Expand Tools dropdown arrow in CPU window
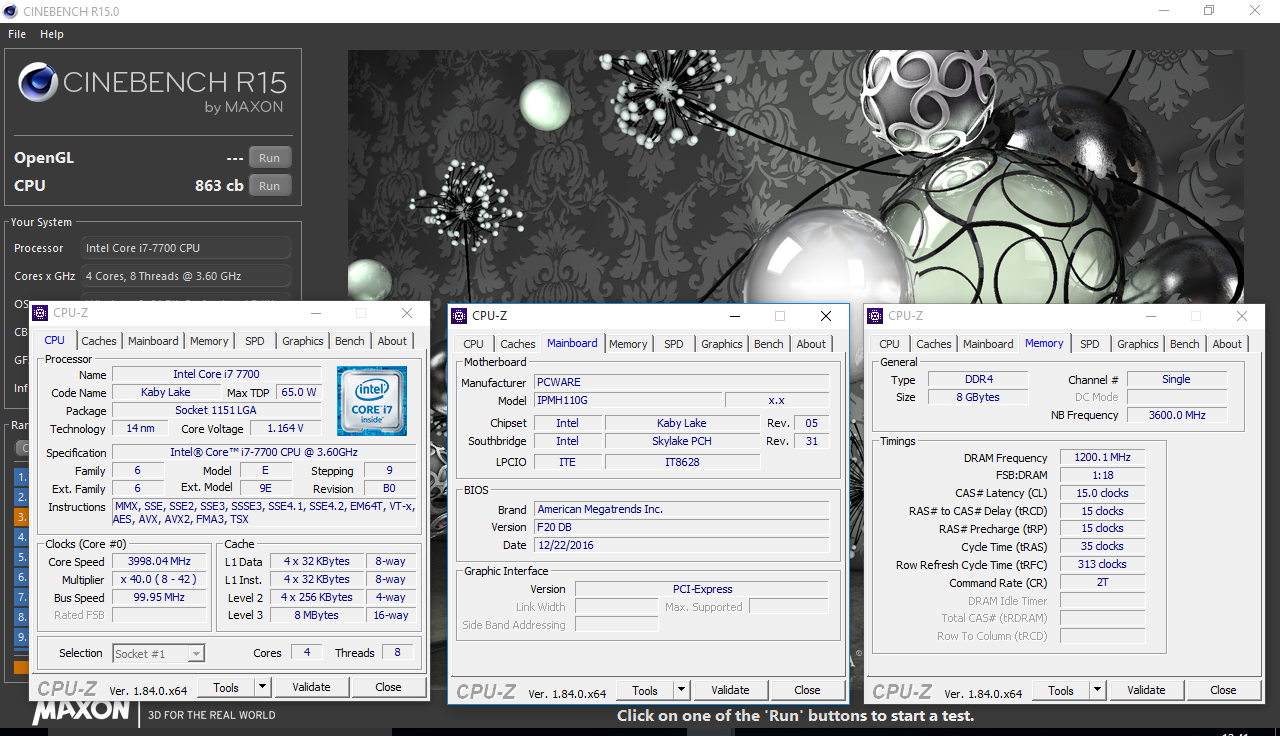This screenshot has width=1280, height=736. pos(262,687)
